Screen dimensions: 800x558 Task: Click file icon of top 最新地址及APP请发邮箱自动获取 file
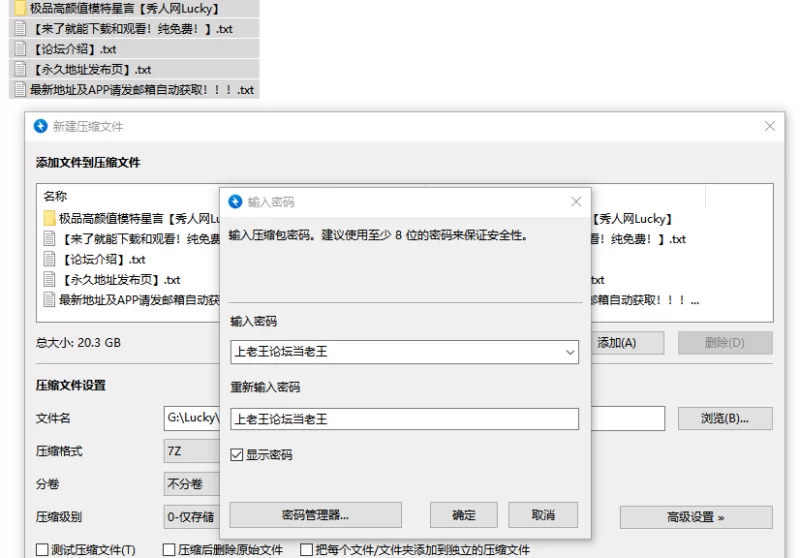pos(20,89)
